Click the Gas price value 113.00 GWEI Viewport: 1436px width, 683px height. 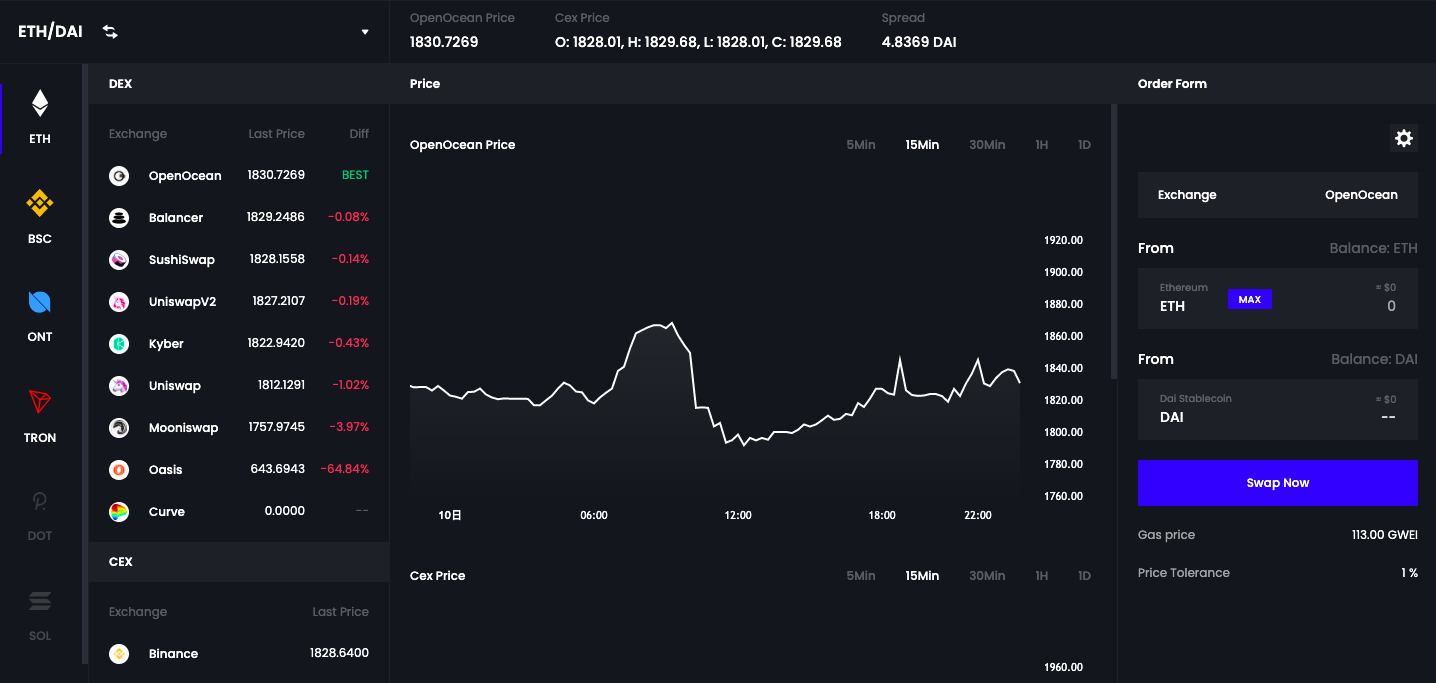pyautogui.click(x=1385, y=535)
